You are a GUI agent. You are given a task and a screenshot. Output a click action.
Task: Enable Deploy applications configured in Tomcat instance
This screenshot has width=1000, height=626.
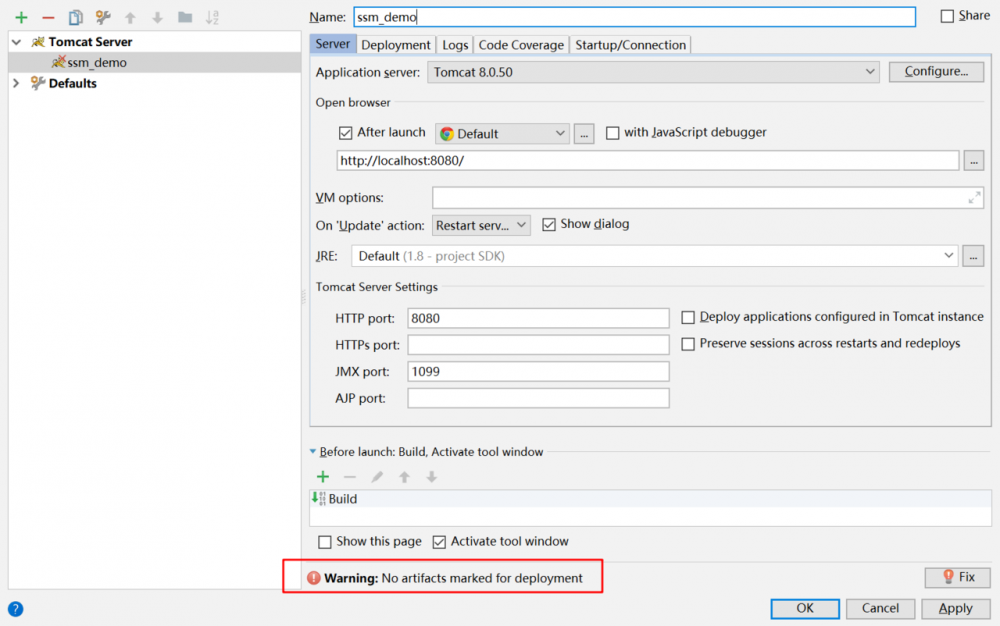pyautogui.click(x=688, y=317)
